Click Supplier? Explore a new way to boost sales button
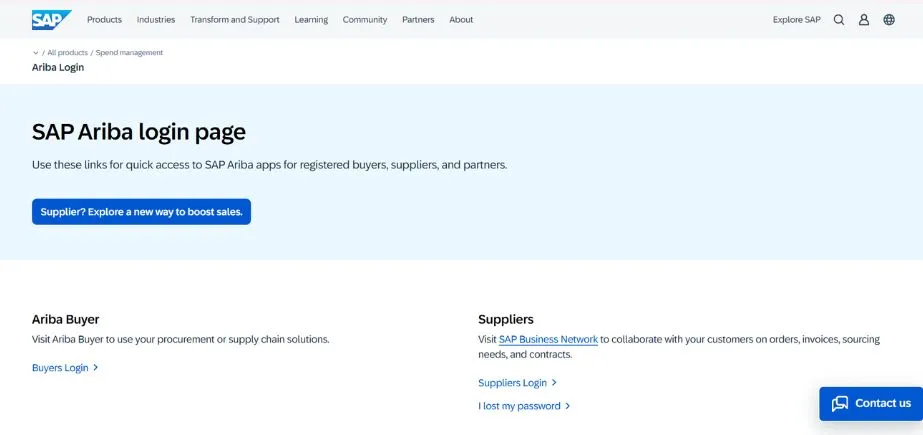Screen dimensions: 923x435 [x=141, y=212]
